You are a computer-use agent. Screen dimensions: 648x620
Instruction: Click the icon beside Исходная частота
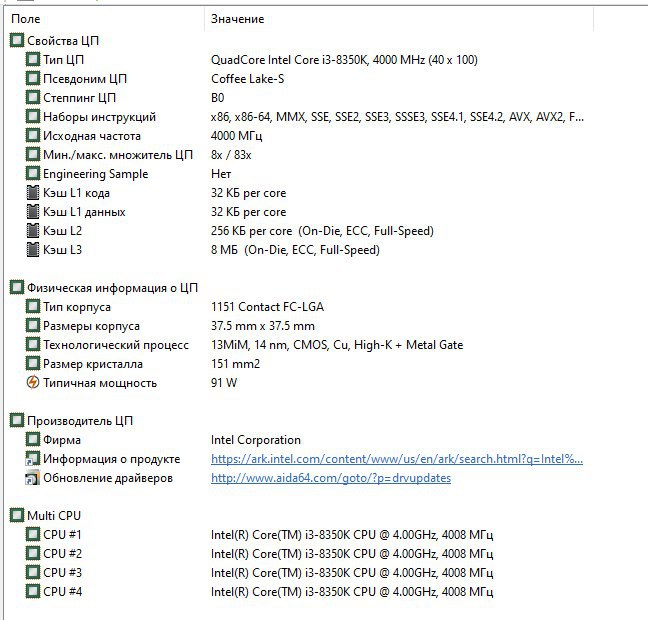point(33,136)
